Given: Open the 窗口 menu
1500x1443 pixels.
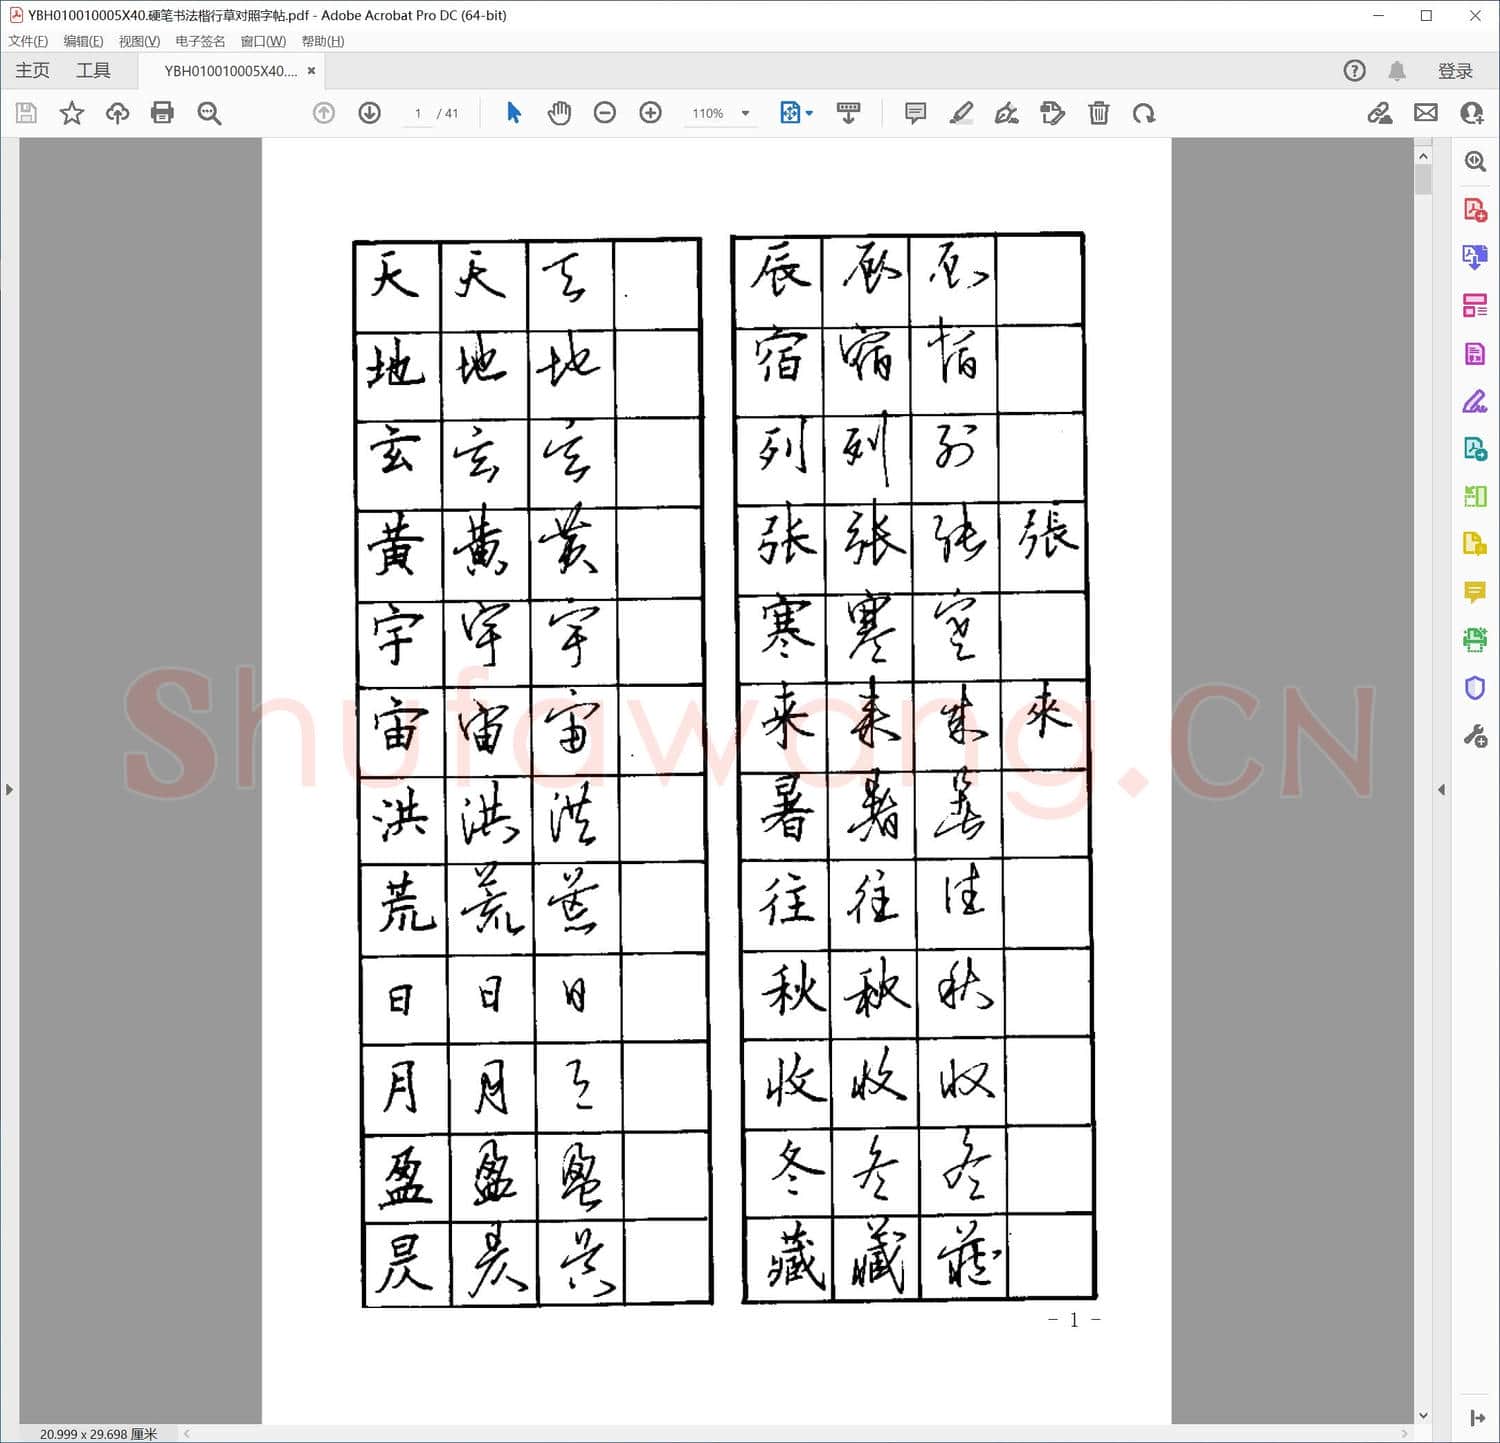Looking at the screenshot, I should tap(263, 41).
